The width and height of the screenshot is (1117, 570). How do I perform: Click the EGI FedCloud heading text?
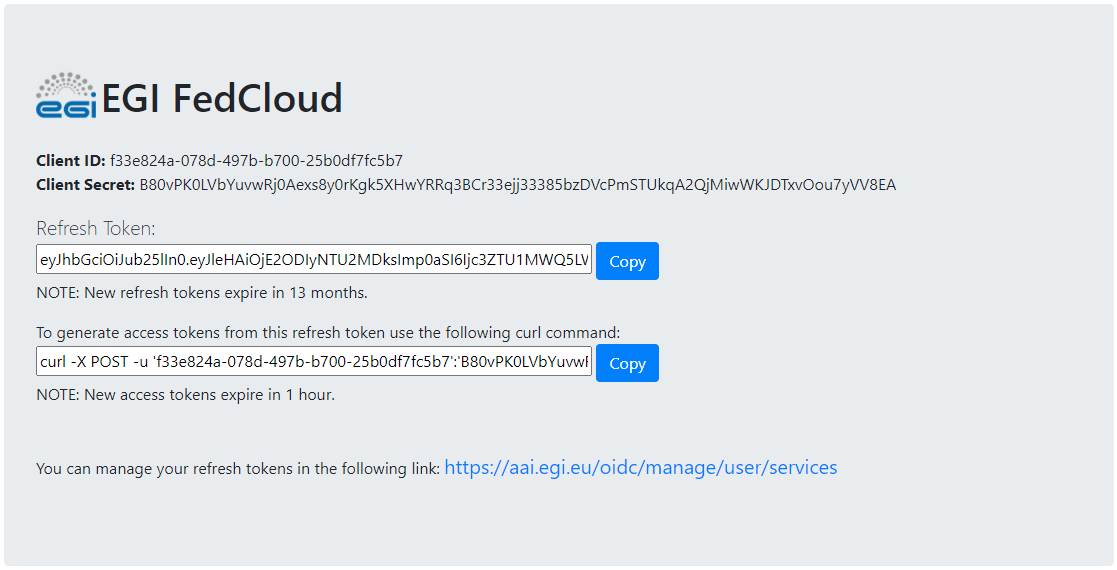pos(222,99)
